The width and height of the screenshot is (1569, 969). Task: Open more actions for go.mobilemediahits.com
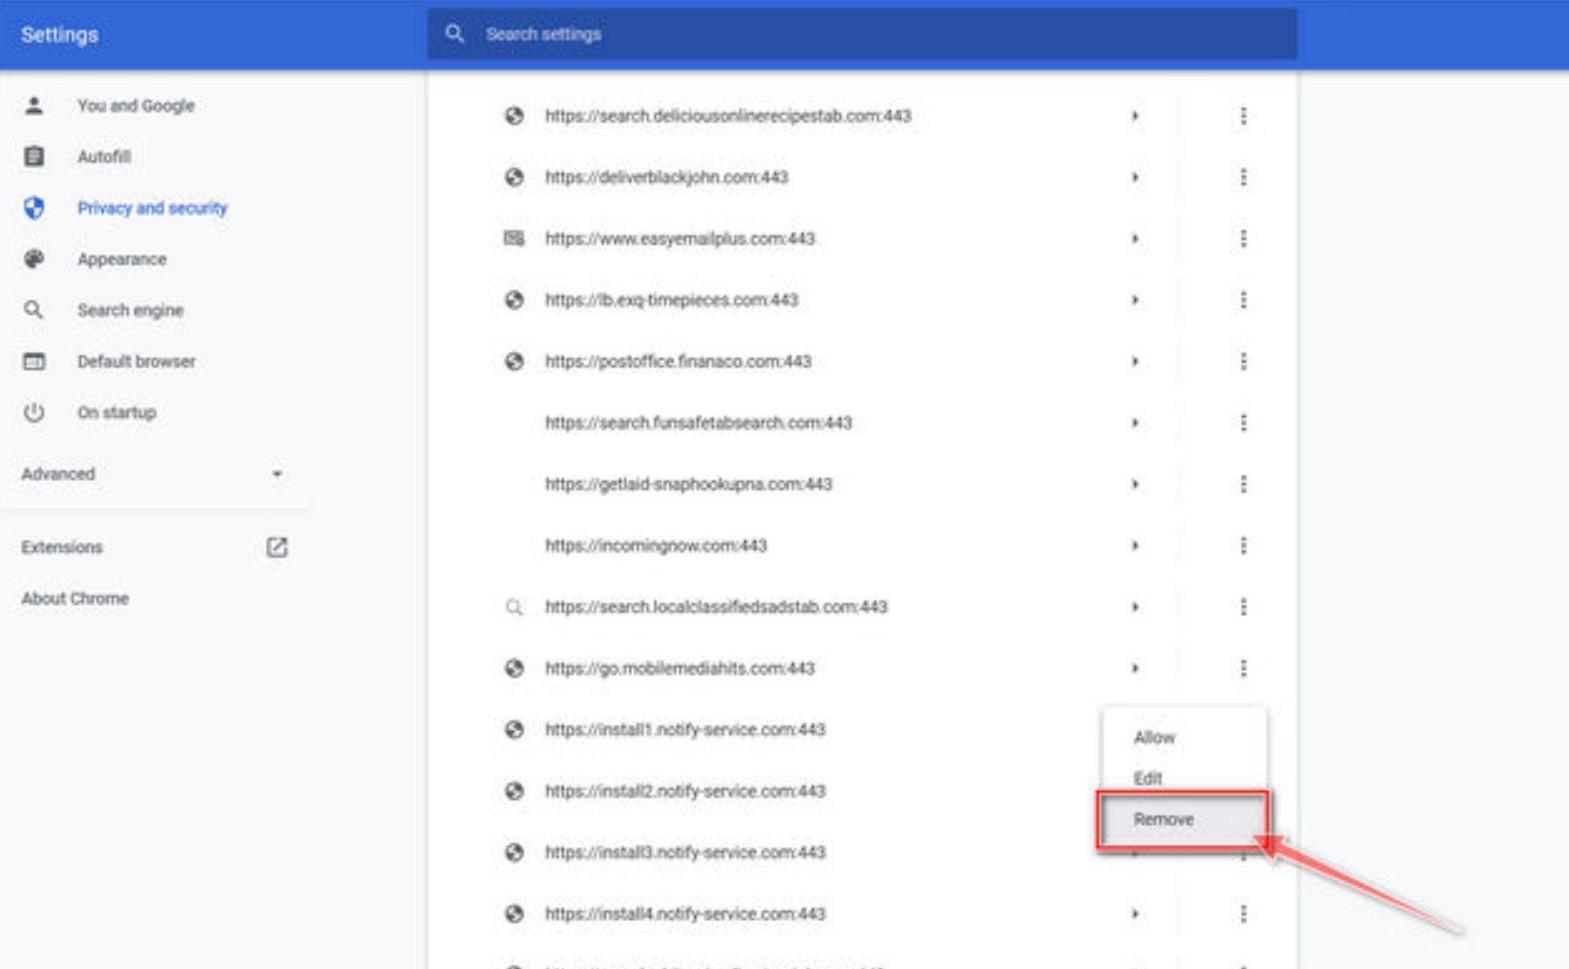(1243, 668)
